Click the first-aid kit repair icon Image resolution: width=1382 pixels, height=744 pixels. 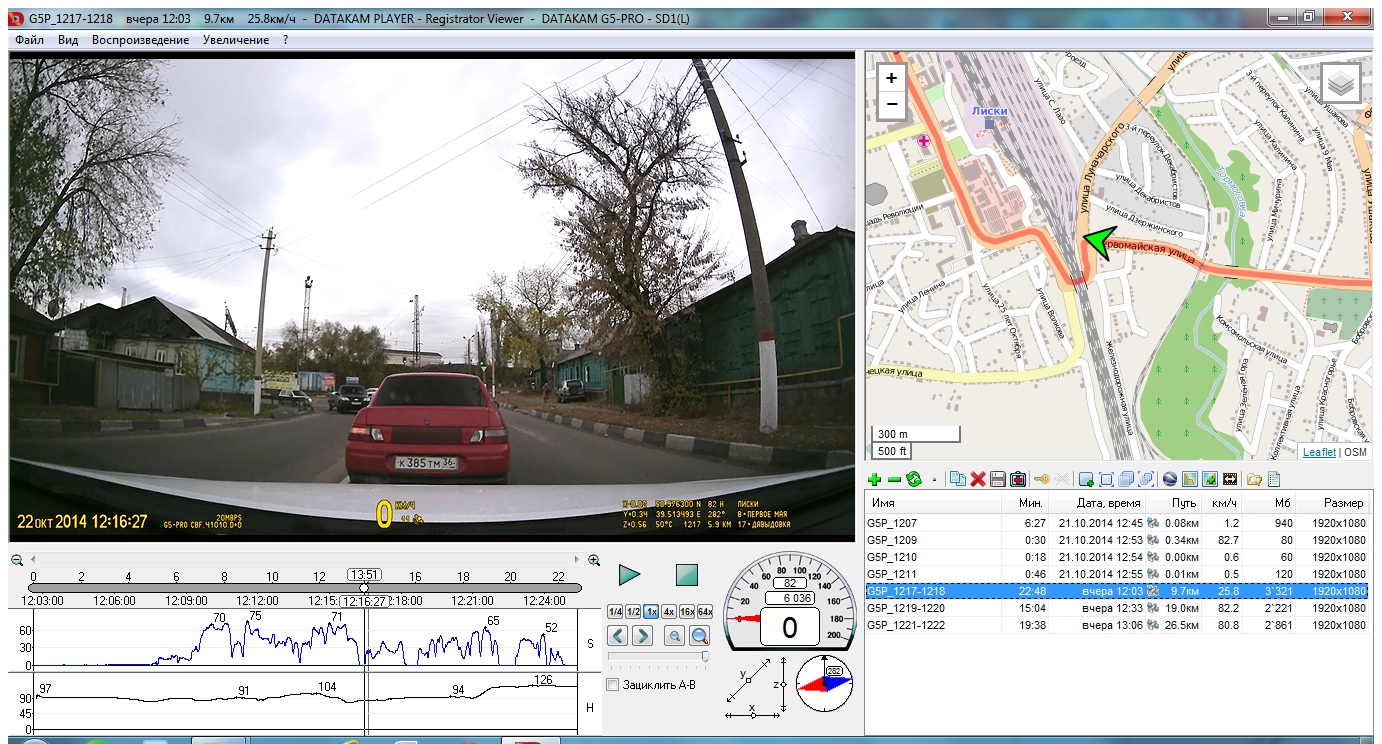point(1018,480)
